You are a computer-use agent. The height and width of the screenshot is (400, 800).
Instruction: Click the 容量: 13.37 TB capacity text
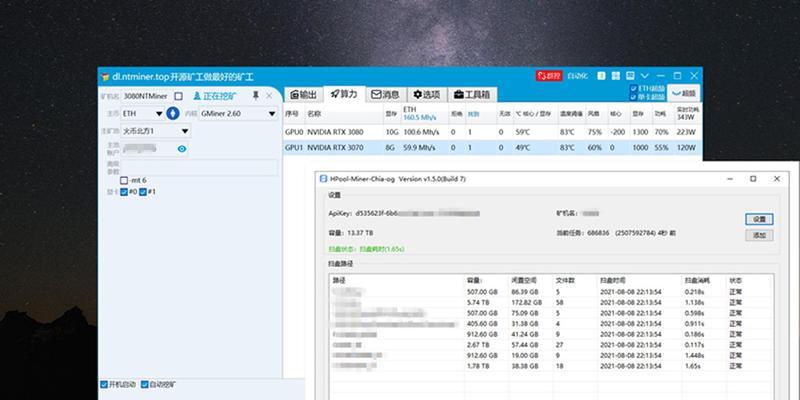pyautogui.click(x=351, y=233)
